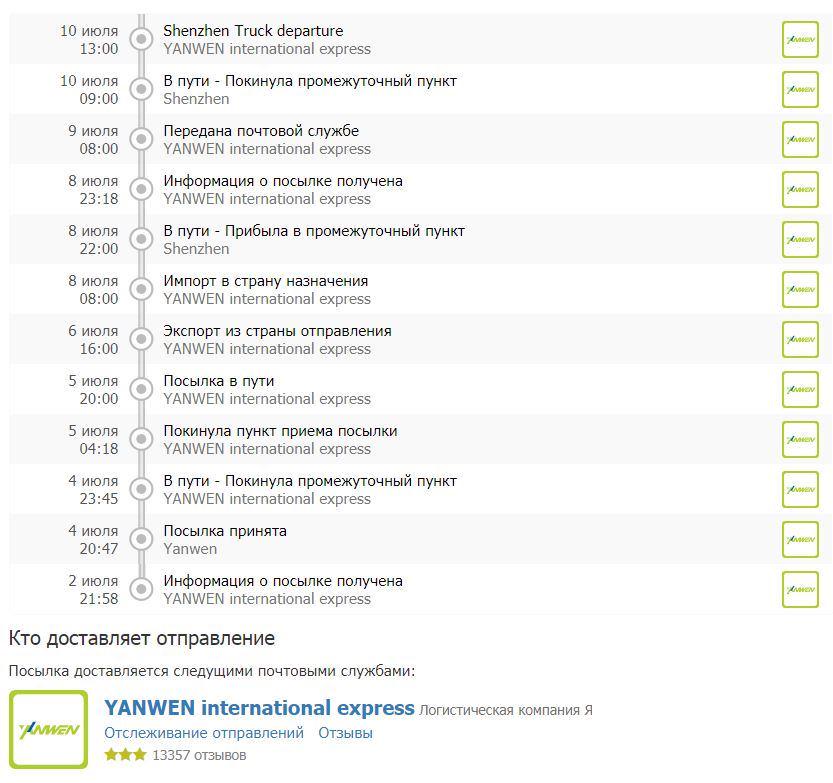The height and width of the screenshot is (783, 833).
Task: Click Yanwen icon next to Посылка принята
Action: tap(800, 540)
